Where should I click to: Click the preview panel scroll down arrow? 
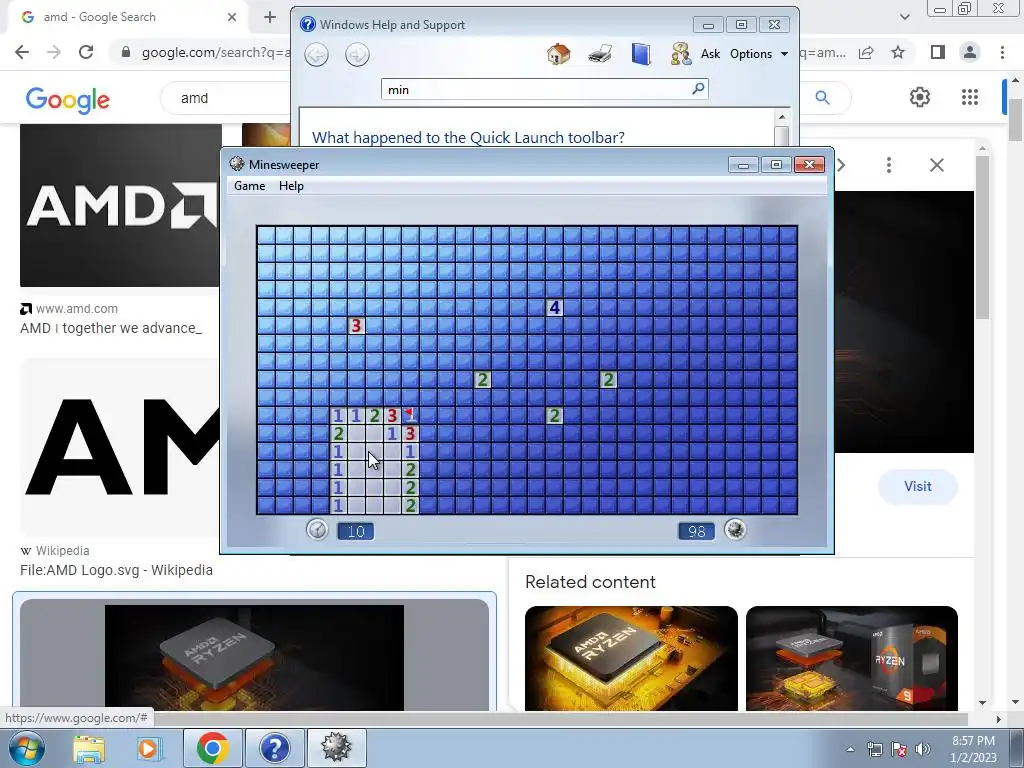click(982, 703)
